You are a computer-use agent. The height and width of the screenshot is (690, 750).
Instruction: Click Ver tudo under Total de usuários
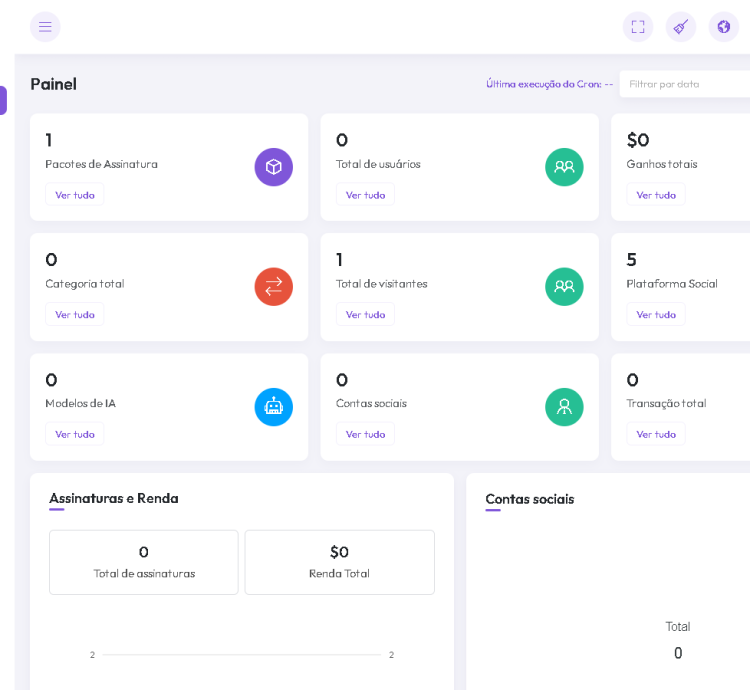365,195
